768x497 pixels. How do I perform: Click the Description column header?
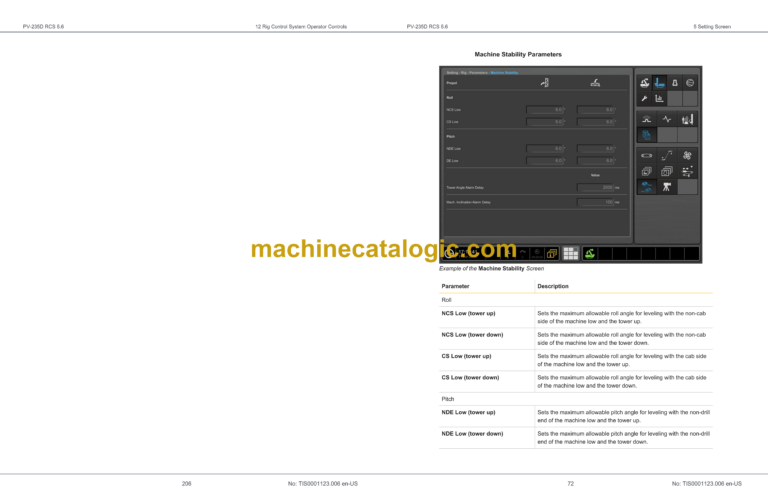552,286
